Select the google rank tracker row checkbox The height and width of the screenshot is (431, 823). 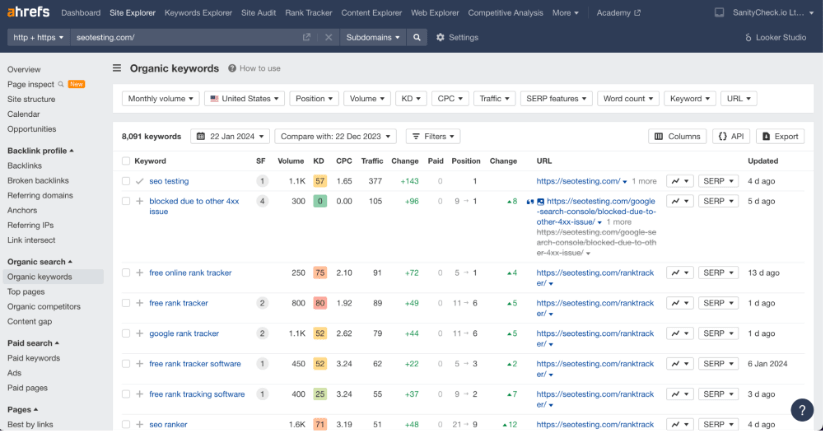tap(126, 334)
